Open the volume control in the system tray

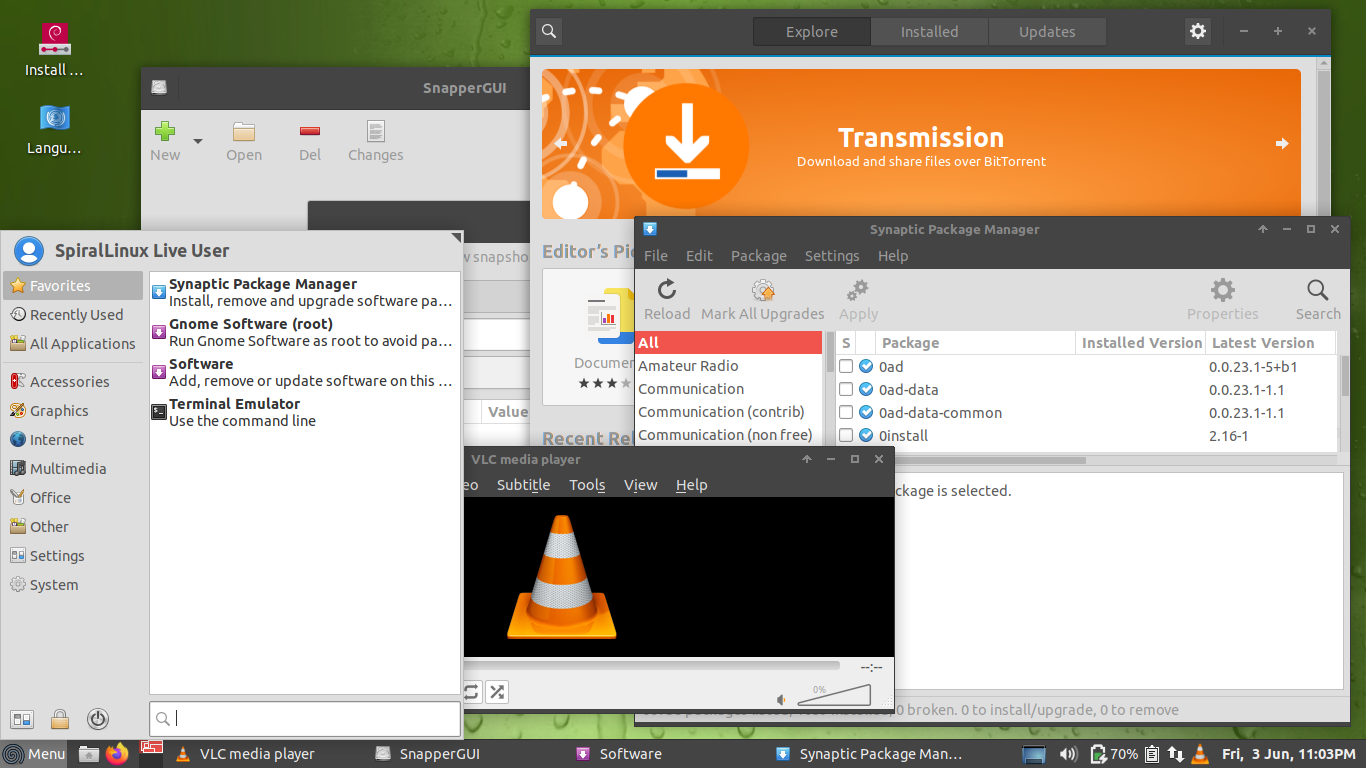click(x=1067, y=753)
